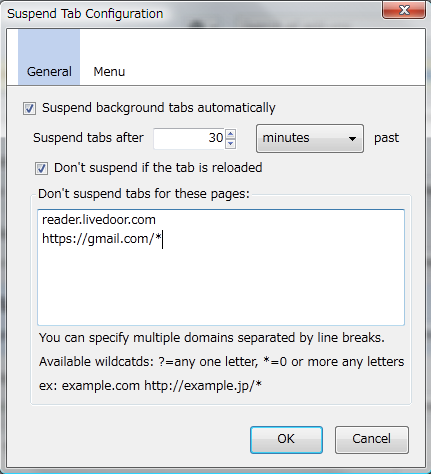The width and height of the screenshot is (431, 474).
Task: Click the arrow on the minutes combo box
Action: pyautogui.click(x=352, y=139)
